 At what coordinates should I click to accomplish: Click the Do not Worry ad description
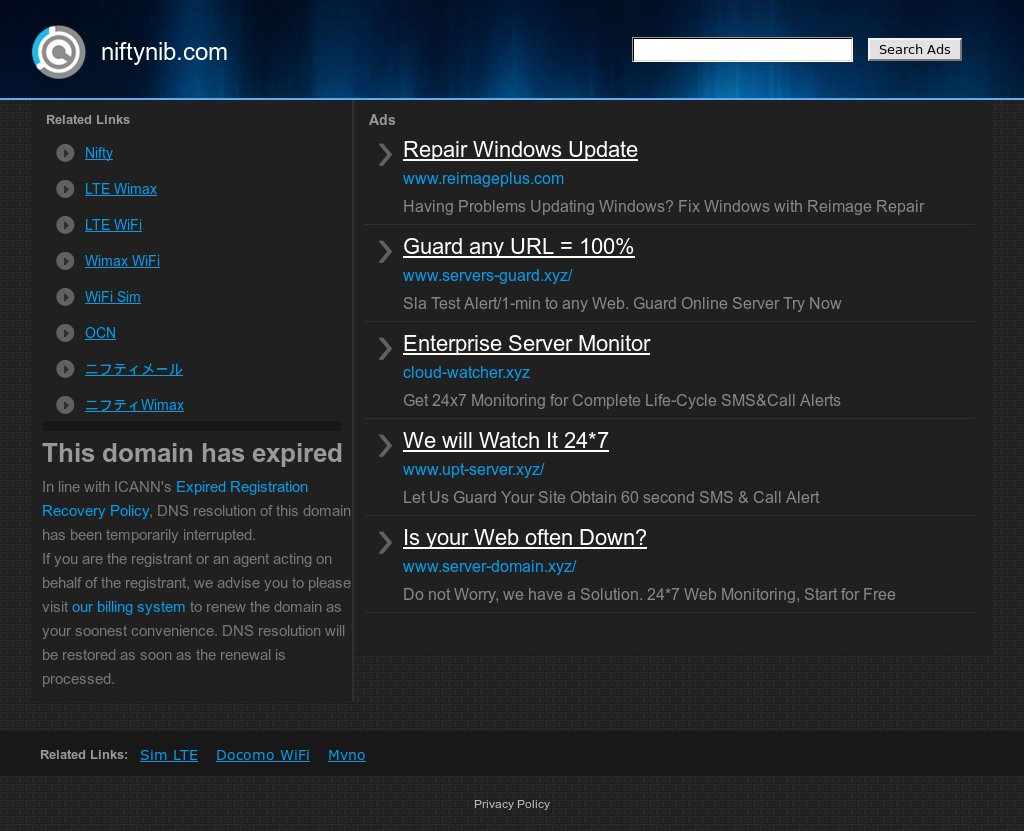click(x=649, y=595)
